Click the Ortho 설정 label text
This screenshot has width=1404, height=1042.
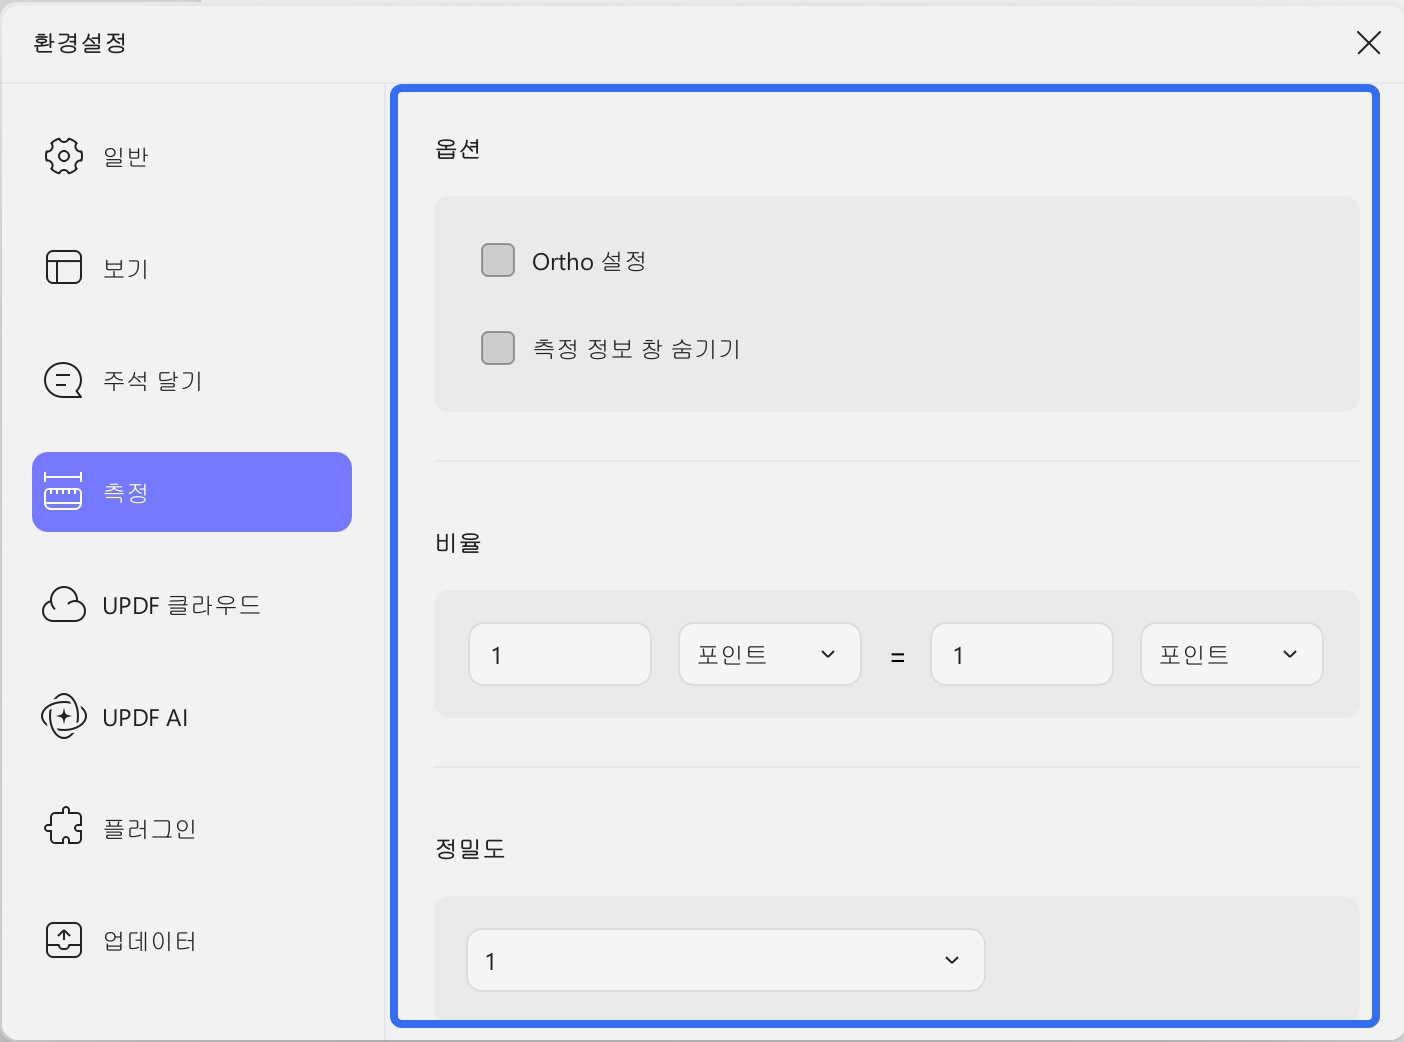589,261
